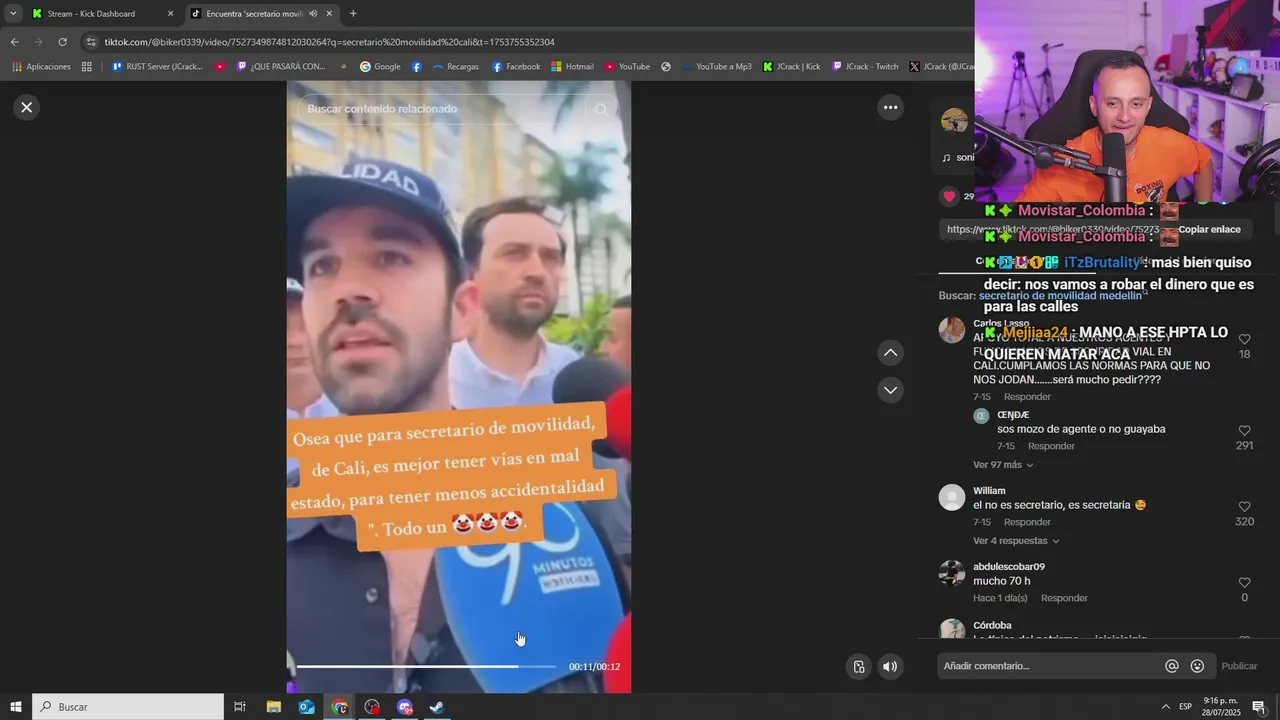Seek on the video progress bar
Screen dimensions: 1280x720
click(x=426, y=666)
